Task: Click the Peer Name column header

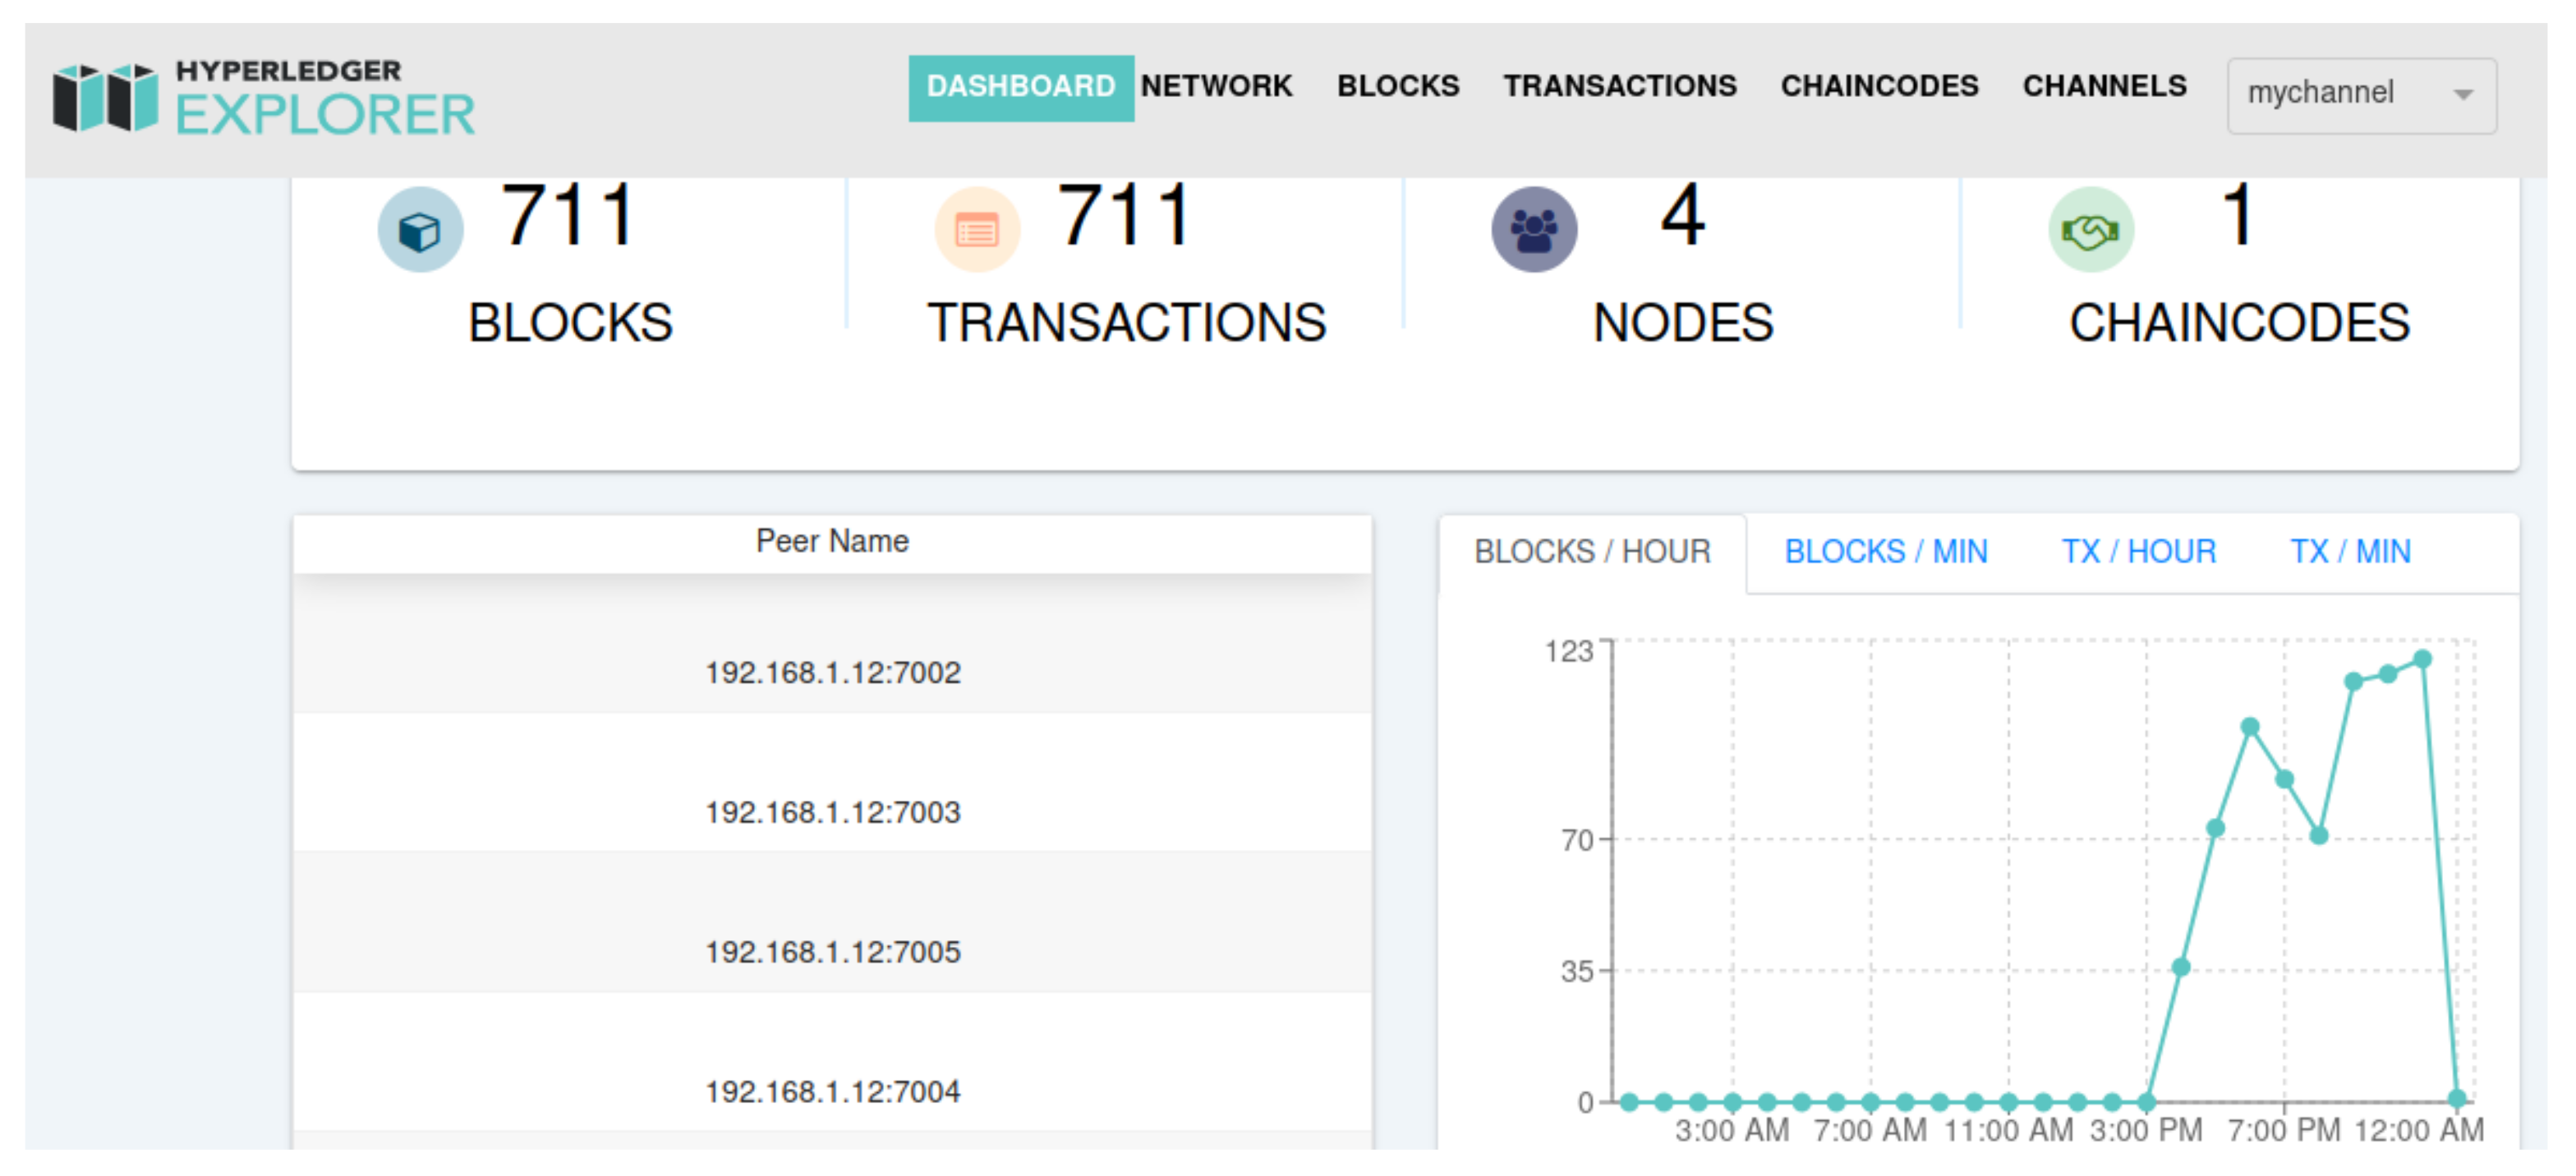Action: click(832, 541)
